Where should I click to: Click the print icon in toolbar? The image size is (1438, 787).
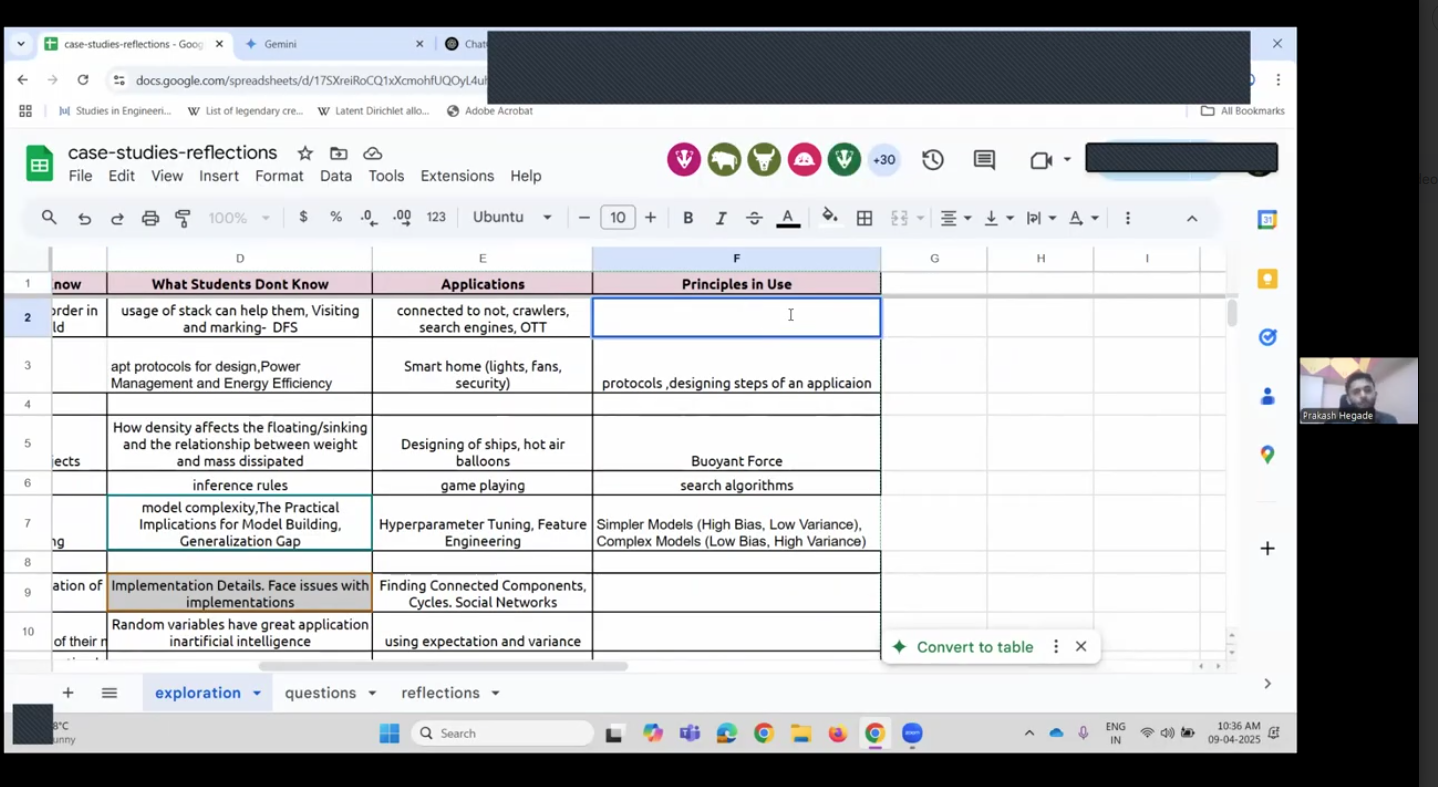(x=150, y=218)
